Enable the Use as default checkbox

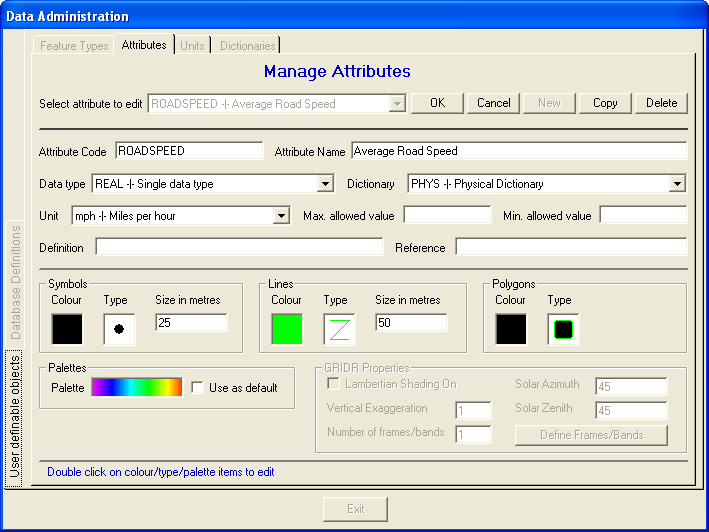(198, 388)
